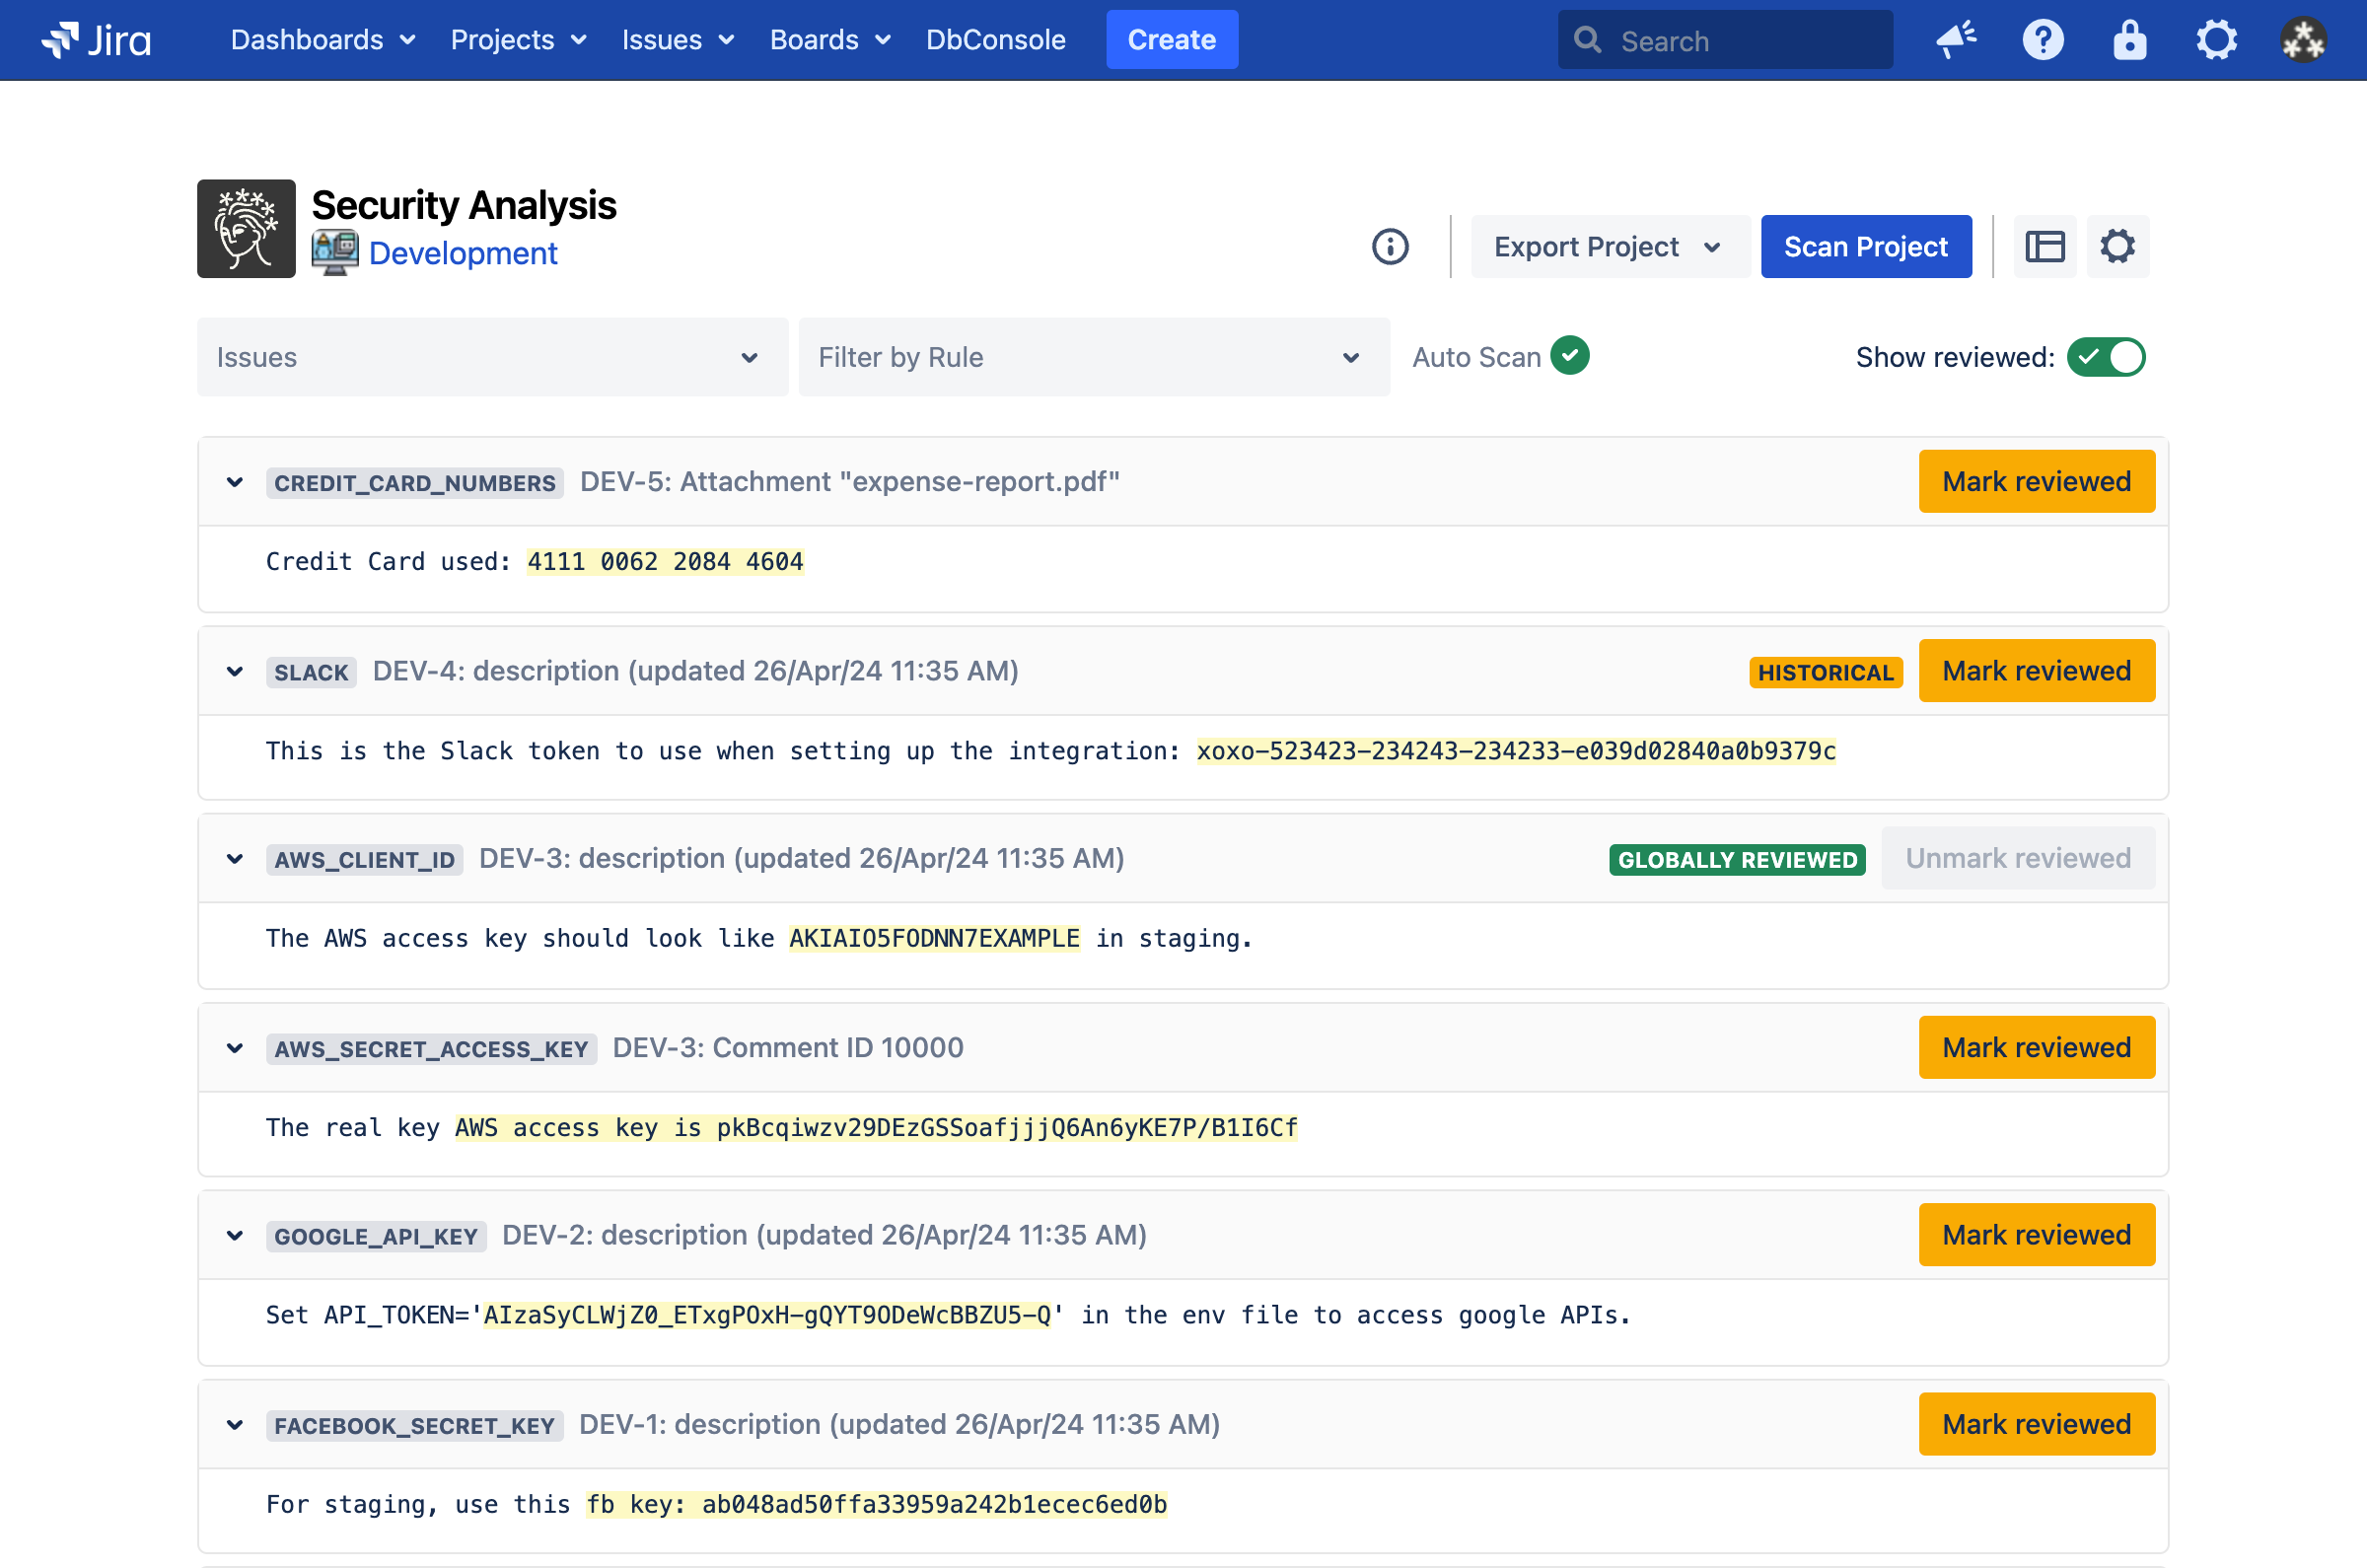
Task: Open the help question mark icon
Action: [x=2042, y=40]
